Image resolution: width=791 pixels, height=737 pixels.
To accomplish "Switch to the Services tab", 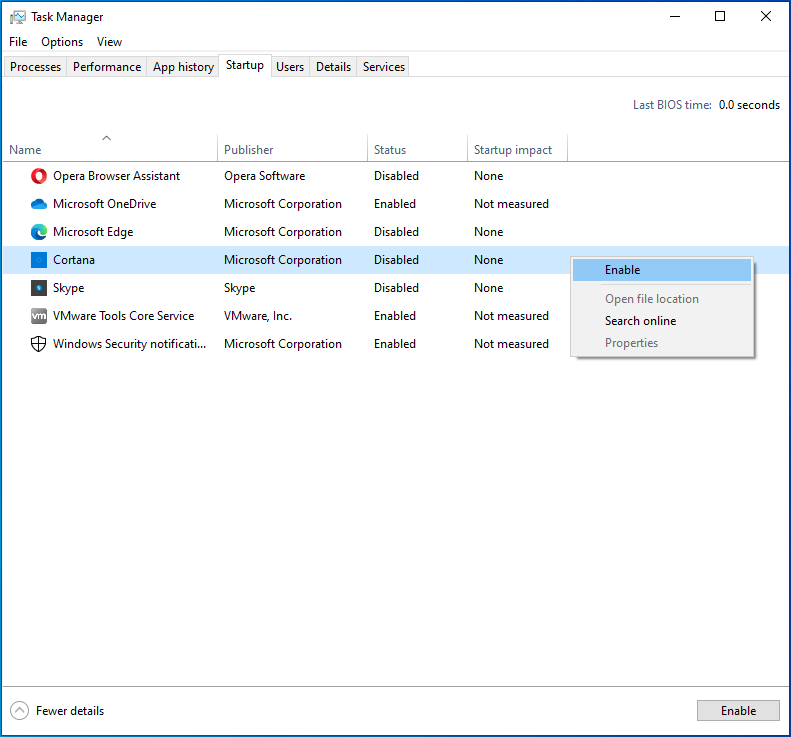I will click(x=384, y=67).
